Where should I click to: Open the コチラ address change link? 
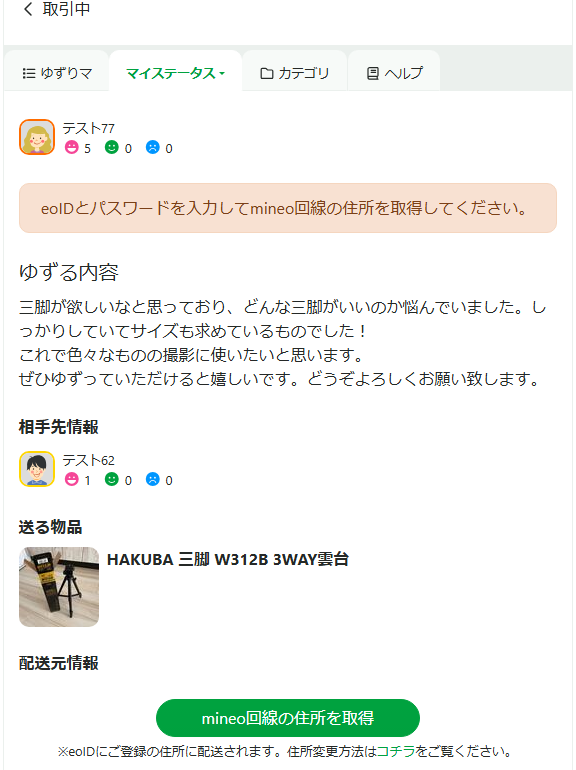396,751
